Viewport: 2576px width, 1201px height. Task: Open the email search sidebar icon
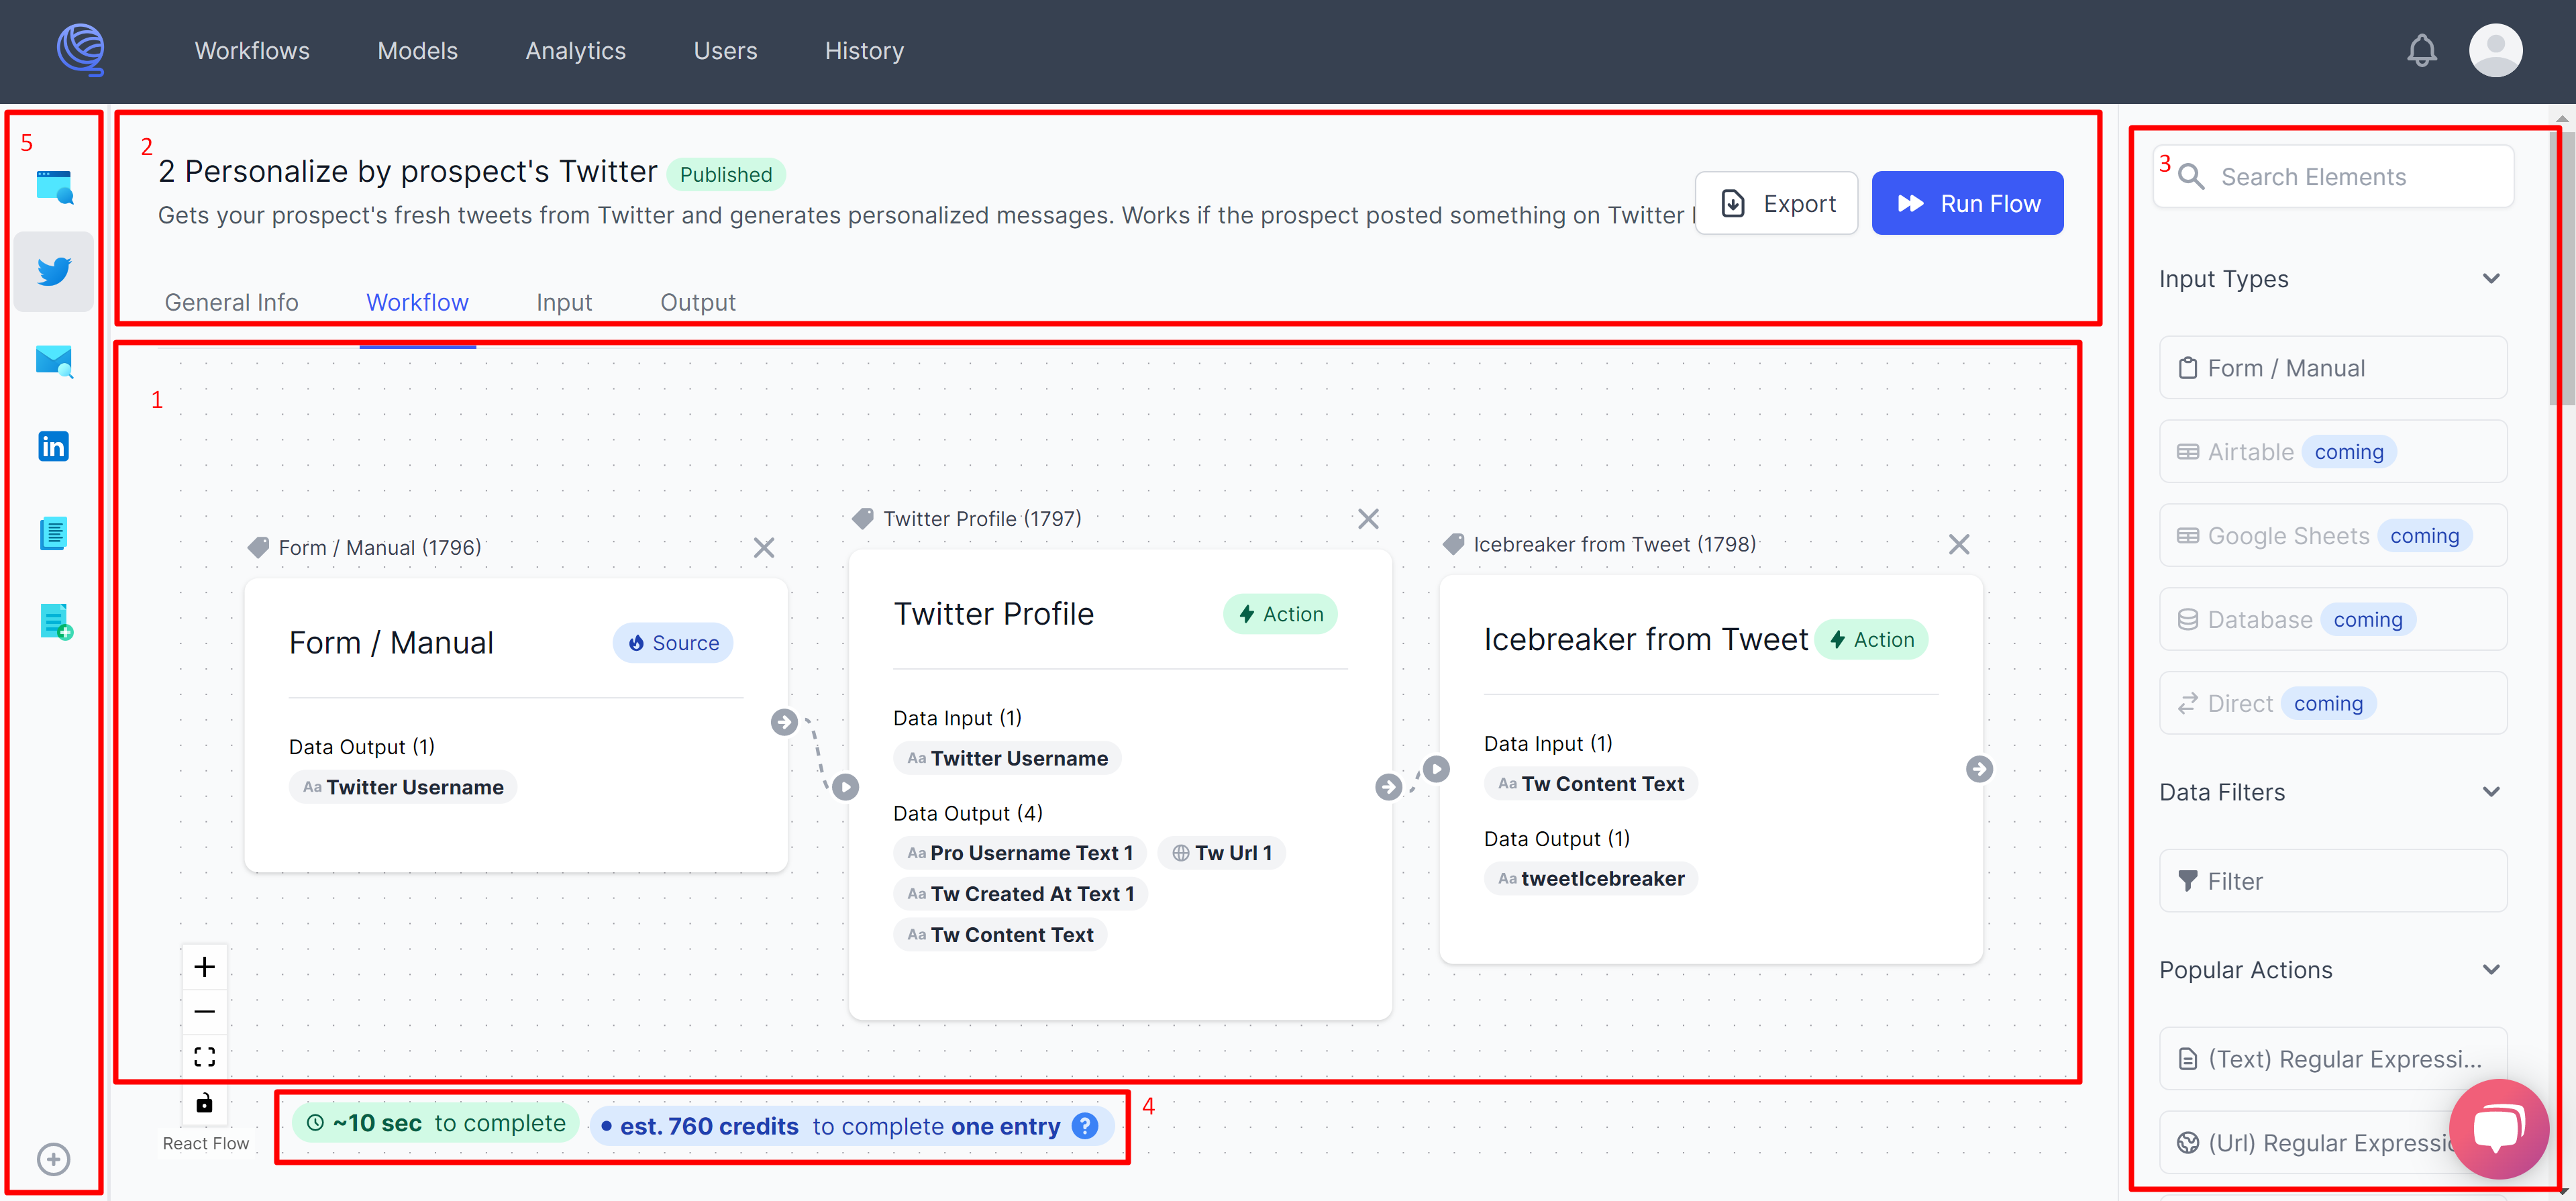[x=54, y=360]
